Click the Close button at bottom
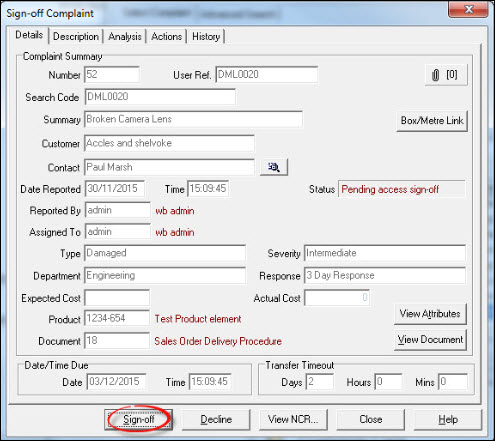Image resolution: width=495 pixels, height=441 pixels. tap(371, 419)
